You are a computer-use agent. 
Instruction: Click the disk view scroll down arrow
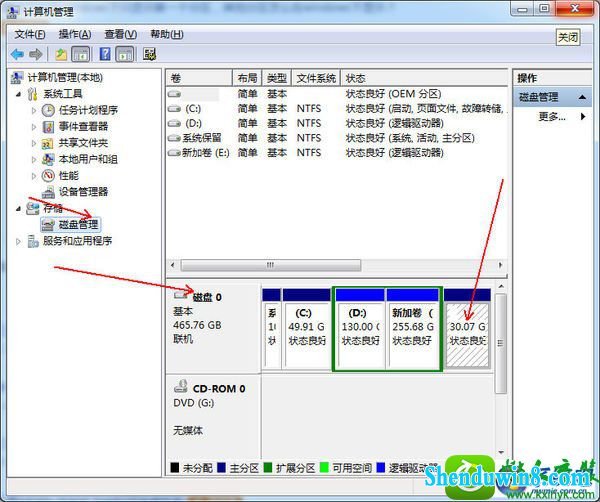pos(501,453)
